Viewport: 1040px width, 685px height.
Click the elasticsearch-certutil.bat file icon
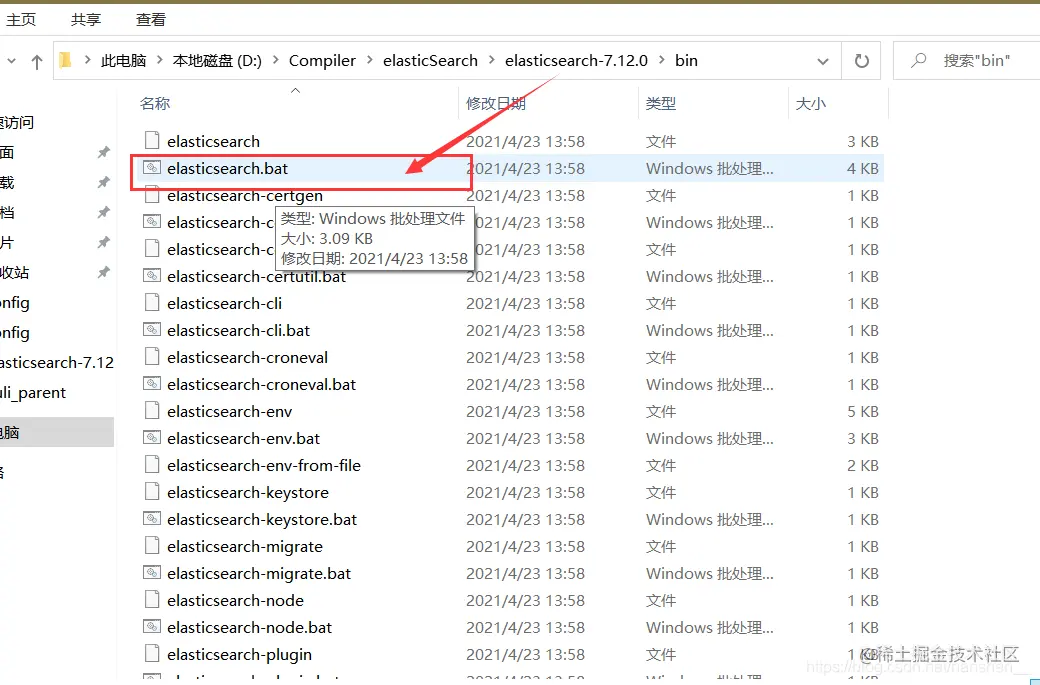point(152,276)
